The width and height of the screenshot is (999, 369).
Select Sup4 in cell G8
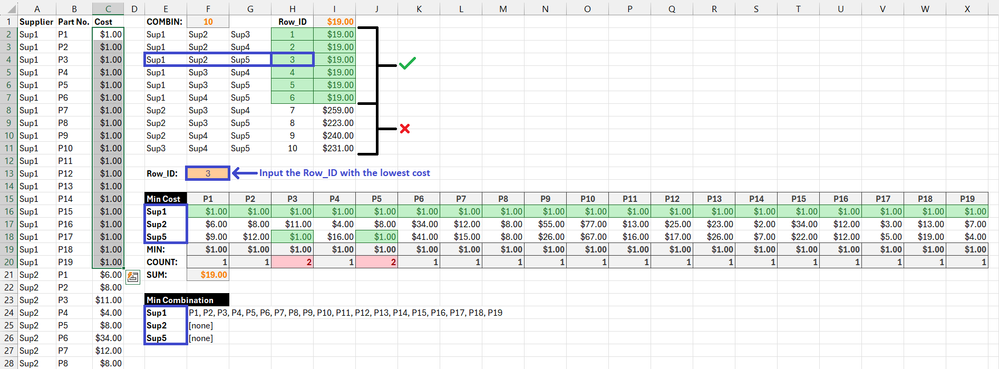250,110
